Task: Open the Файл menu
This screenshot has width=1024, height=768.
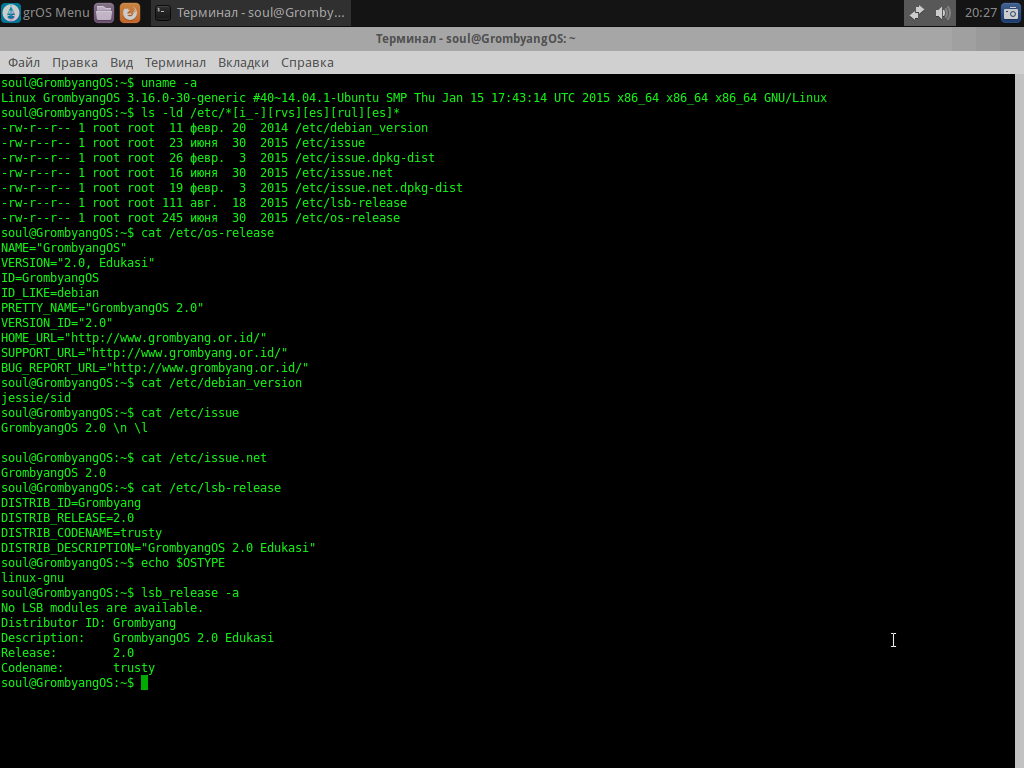Action: 24,63
